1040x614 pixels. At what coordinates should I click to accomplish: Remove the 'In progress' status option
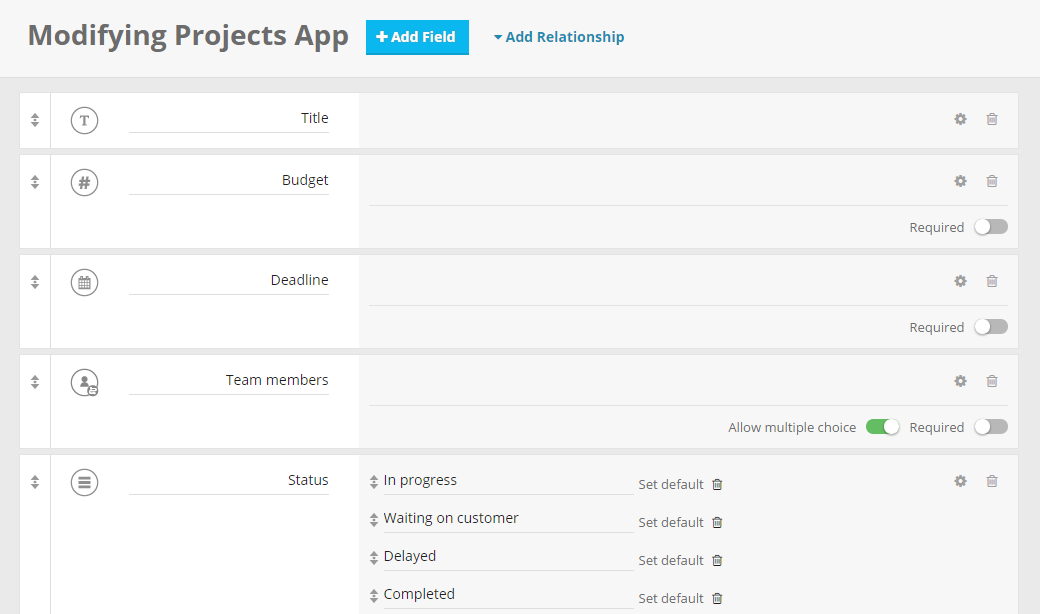coord(717,485)
